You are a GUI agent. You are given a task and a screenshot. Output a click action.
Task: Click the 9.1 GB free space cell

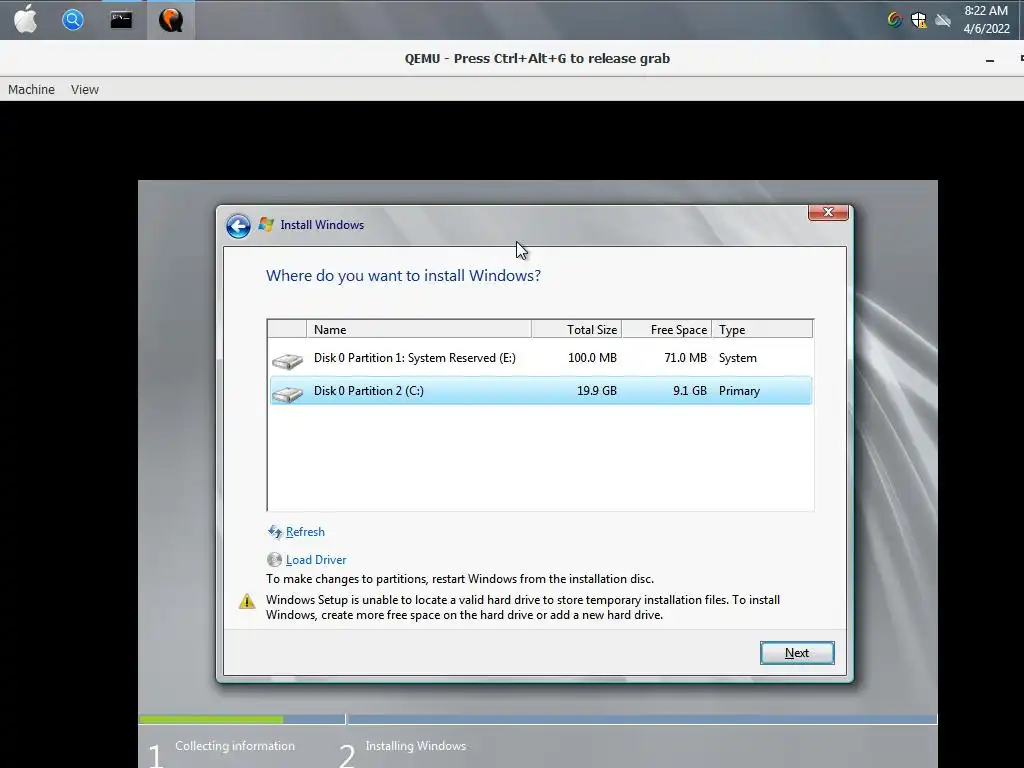click(x=690, y=391)
